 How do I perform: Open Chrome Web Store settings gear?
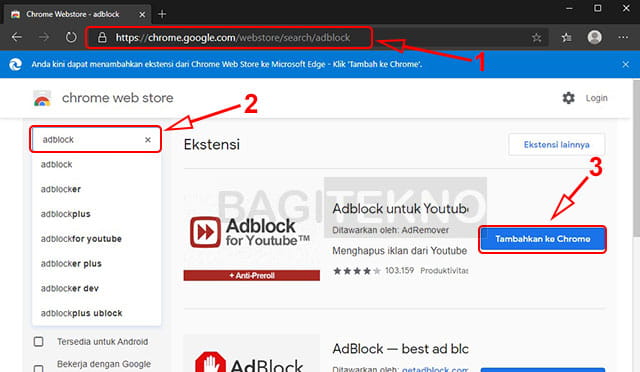click(x=568, y=98)
